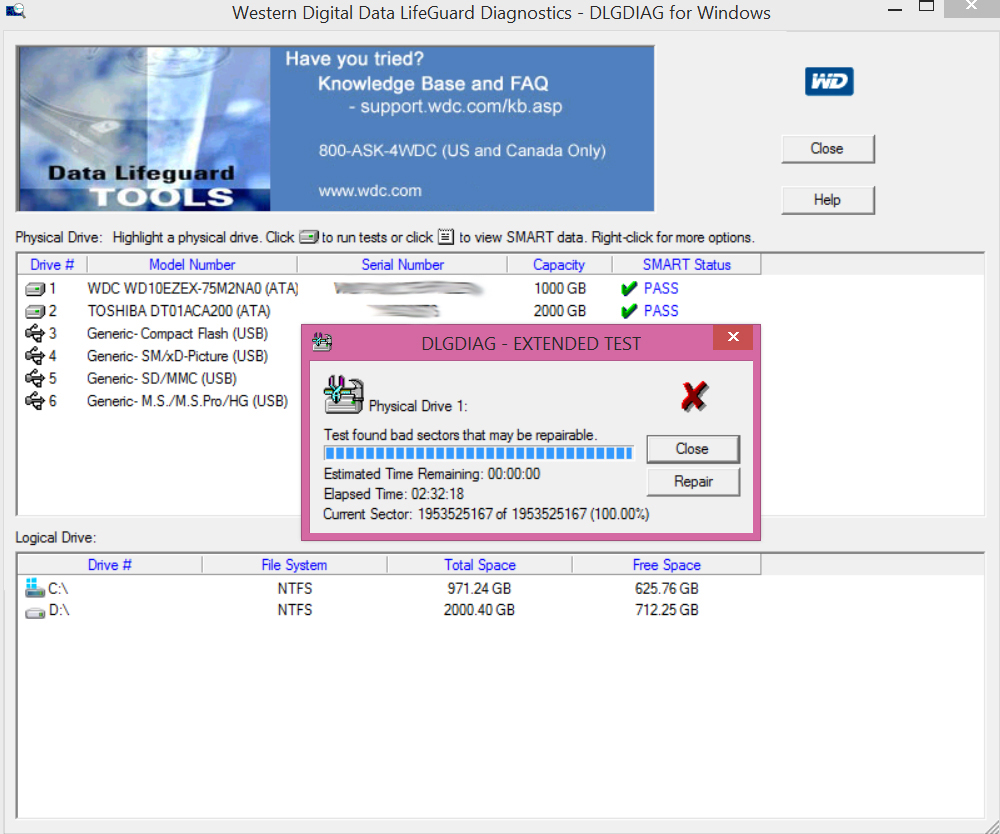Sort by Free Space column header
This screenshot has width=1000, height=834.
(666, 565)
